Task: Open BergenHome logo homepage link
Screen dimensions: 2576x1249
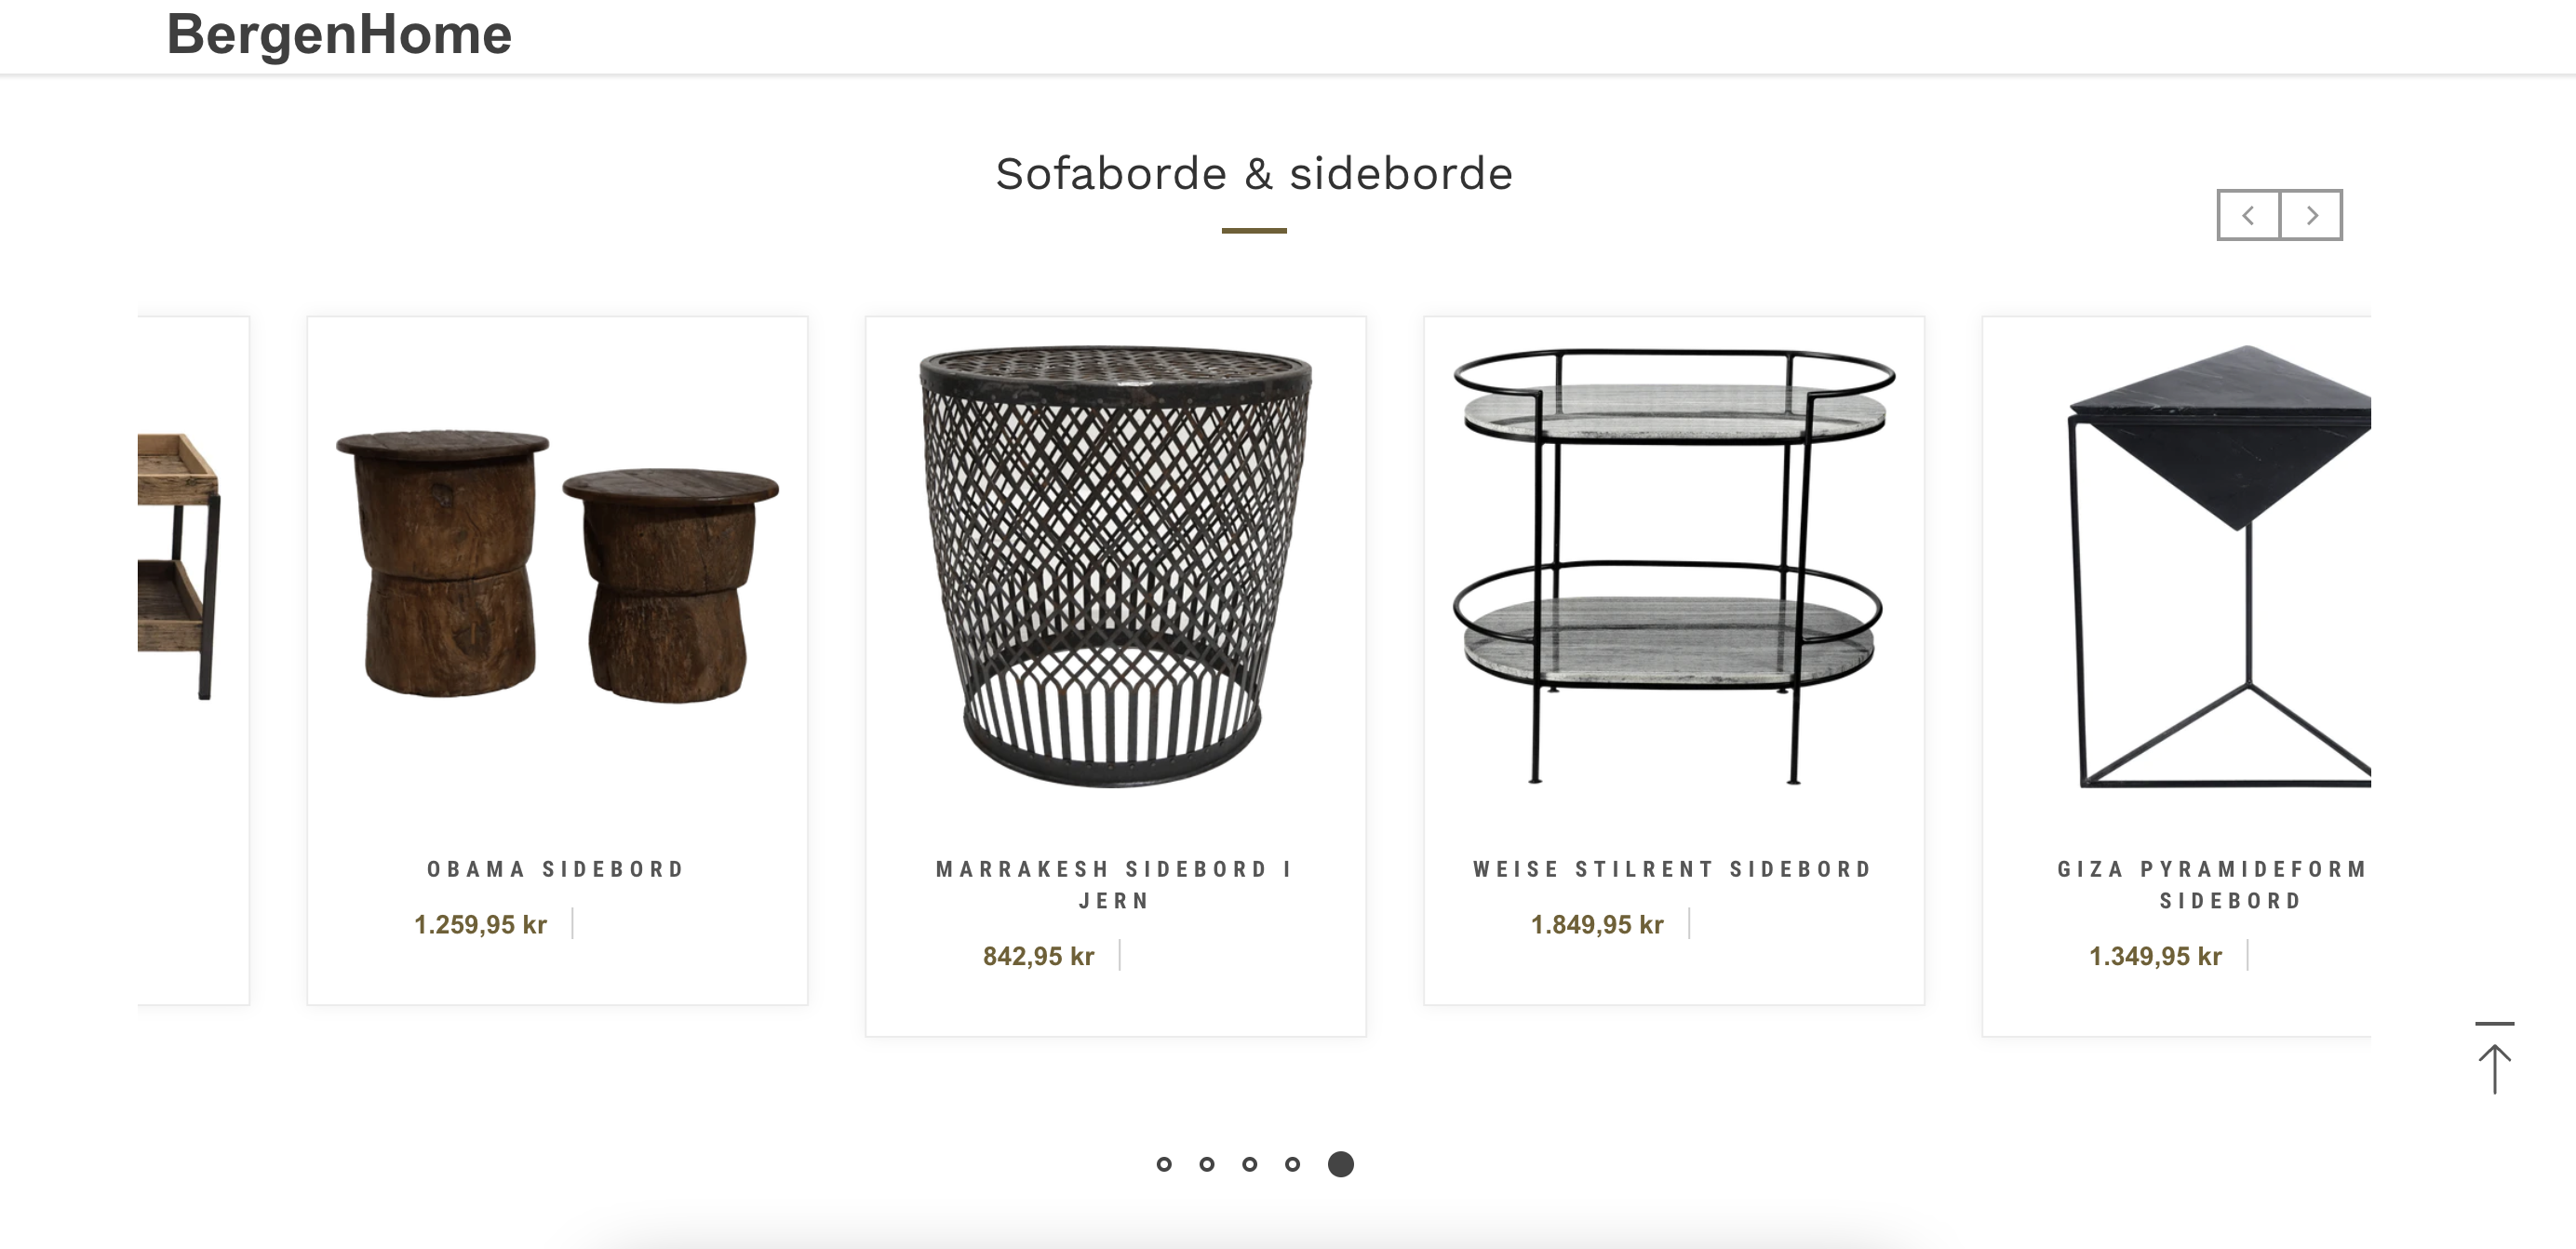Action: [x=339, y=34]
